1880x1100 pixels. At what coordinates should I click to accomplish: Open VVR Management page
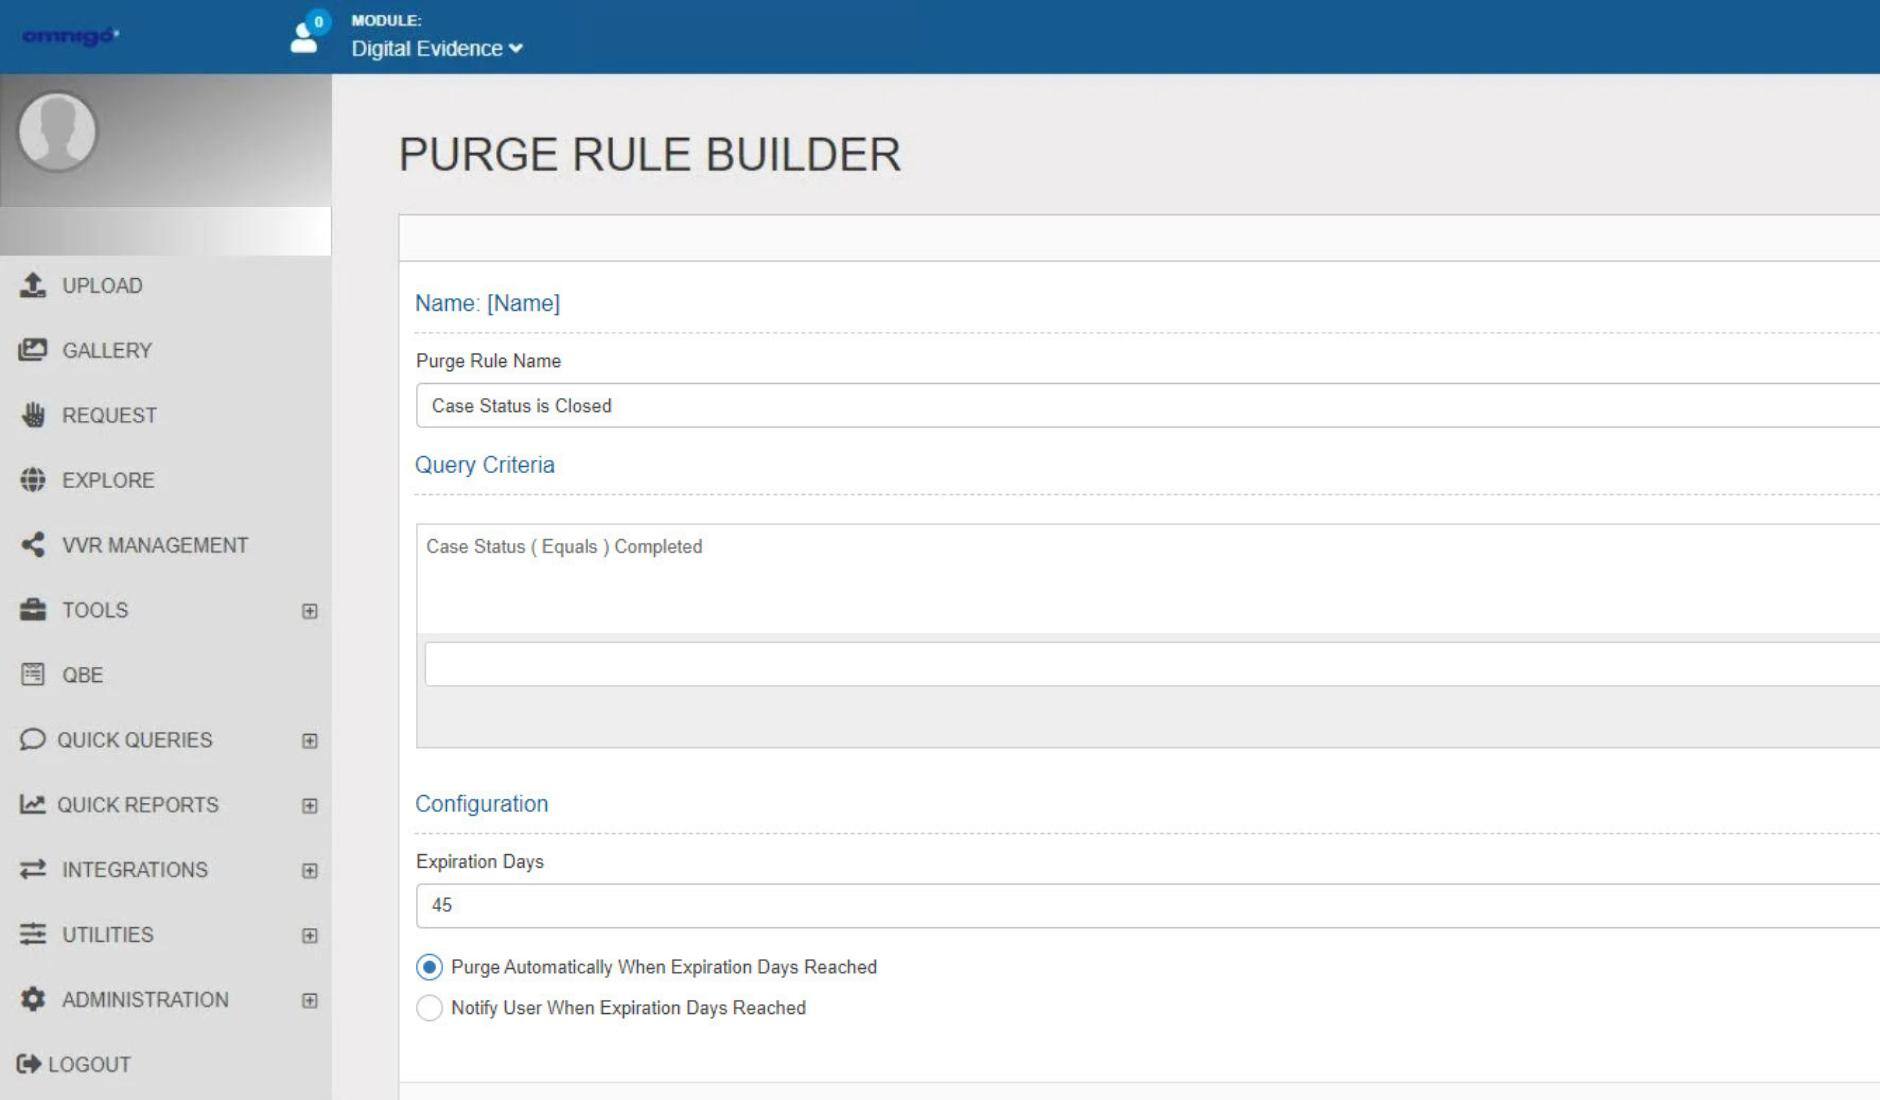(155, 546)
